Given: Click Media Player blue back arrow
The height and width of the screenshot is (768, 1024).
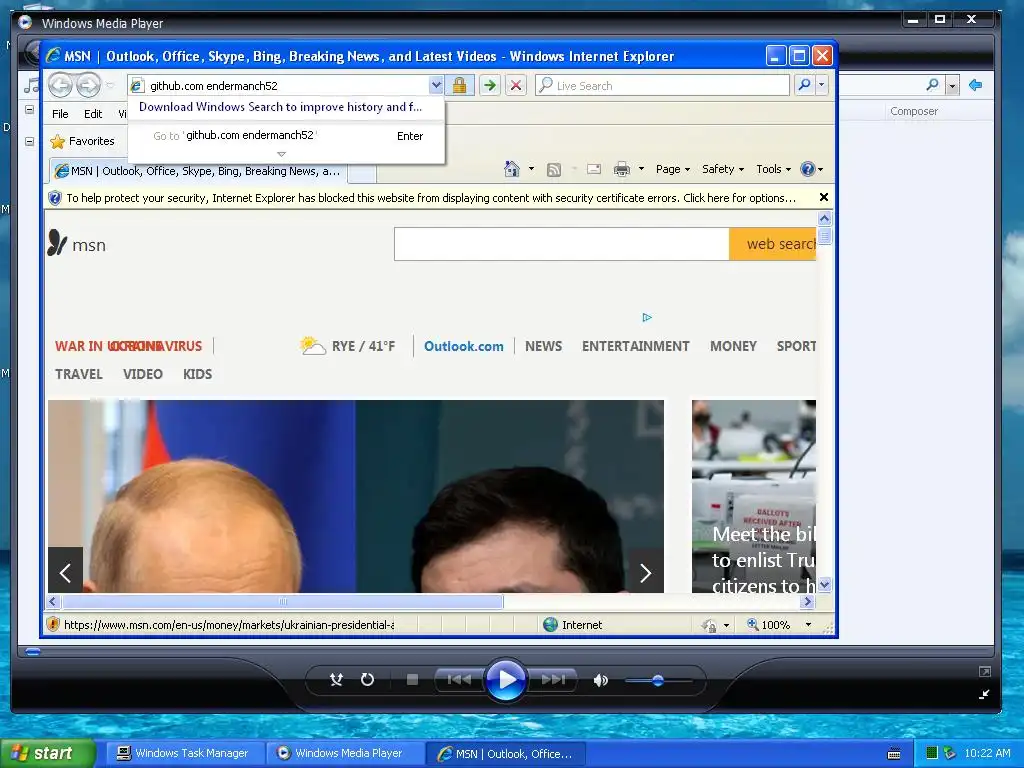Looking at the screenshot, I should click(x=976, y=85).
